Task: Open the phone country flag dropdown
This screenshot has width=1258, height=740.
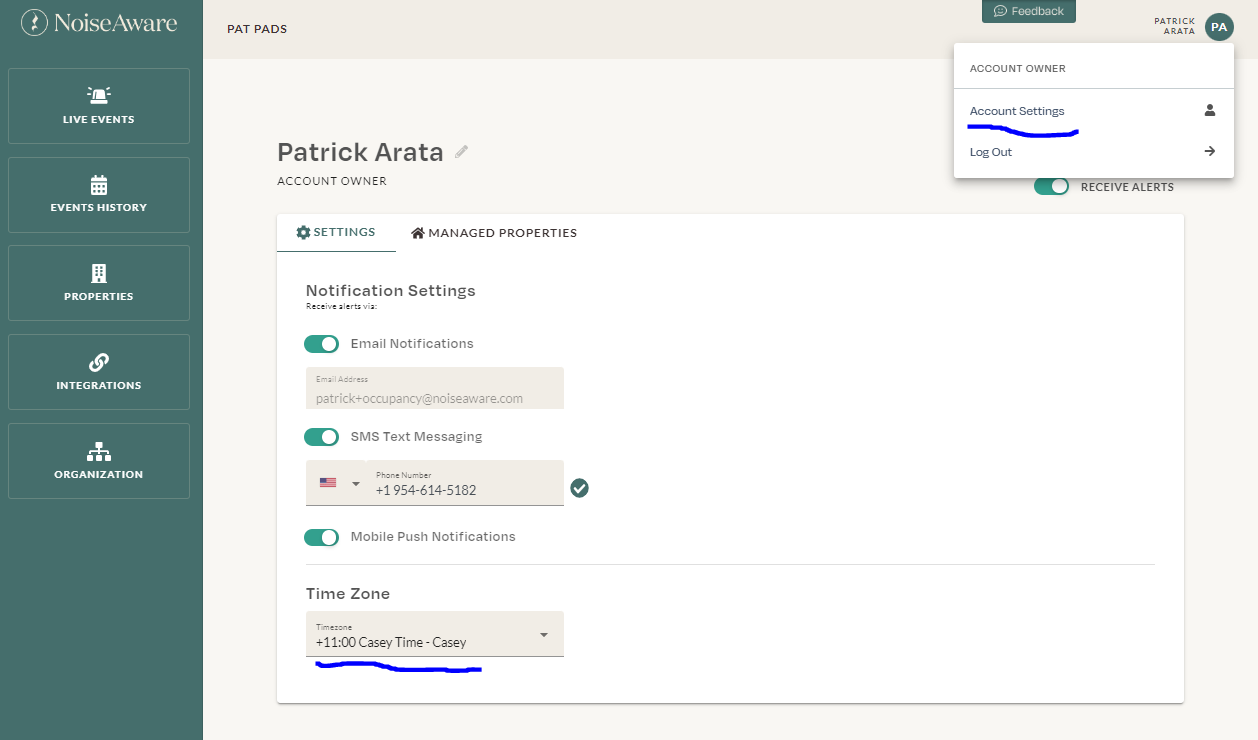Action: [338, 483]
